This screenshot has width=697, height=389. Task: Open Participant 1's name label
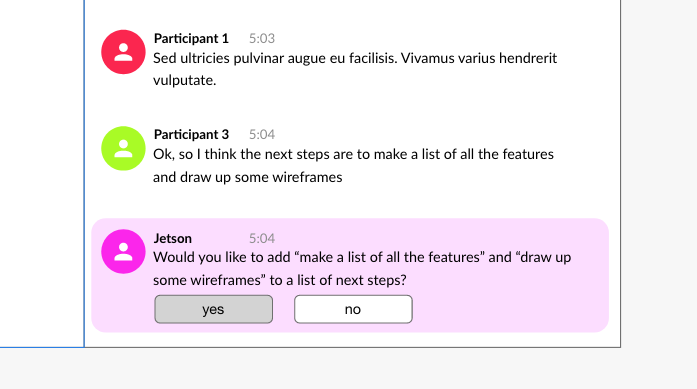[191, 39]
